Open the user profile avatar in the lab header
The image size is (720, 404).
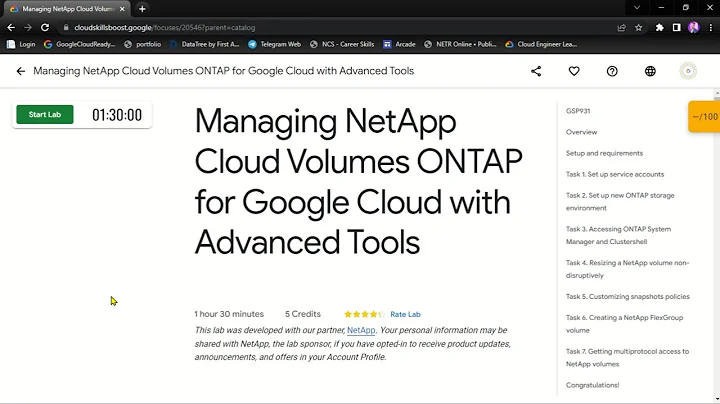click(688, 71)
